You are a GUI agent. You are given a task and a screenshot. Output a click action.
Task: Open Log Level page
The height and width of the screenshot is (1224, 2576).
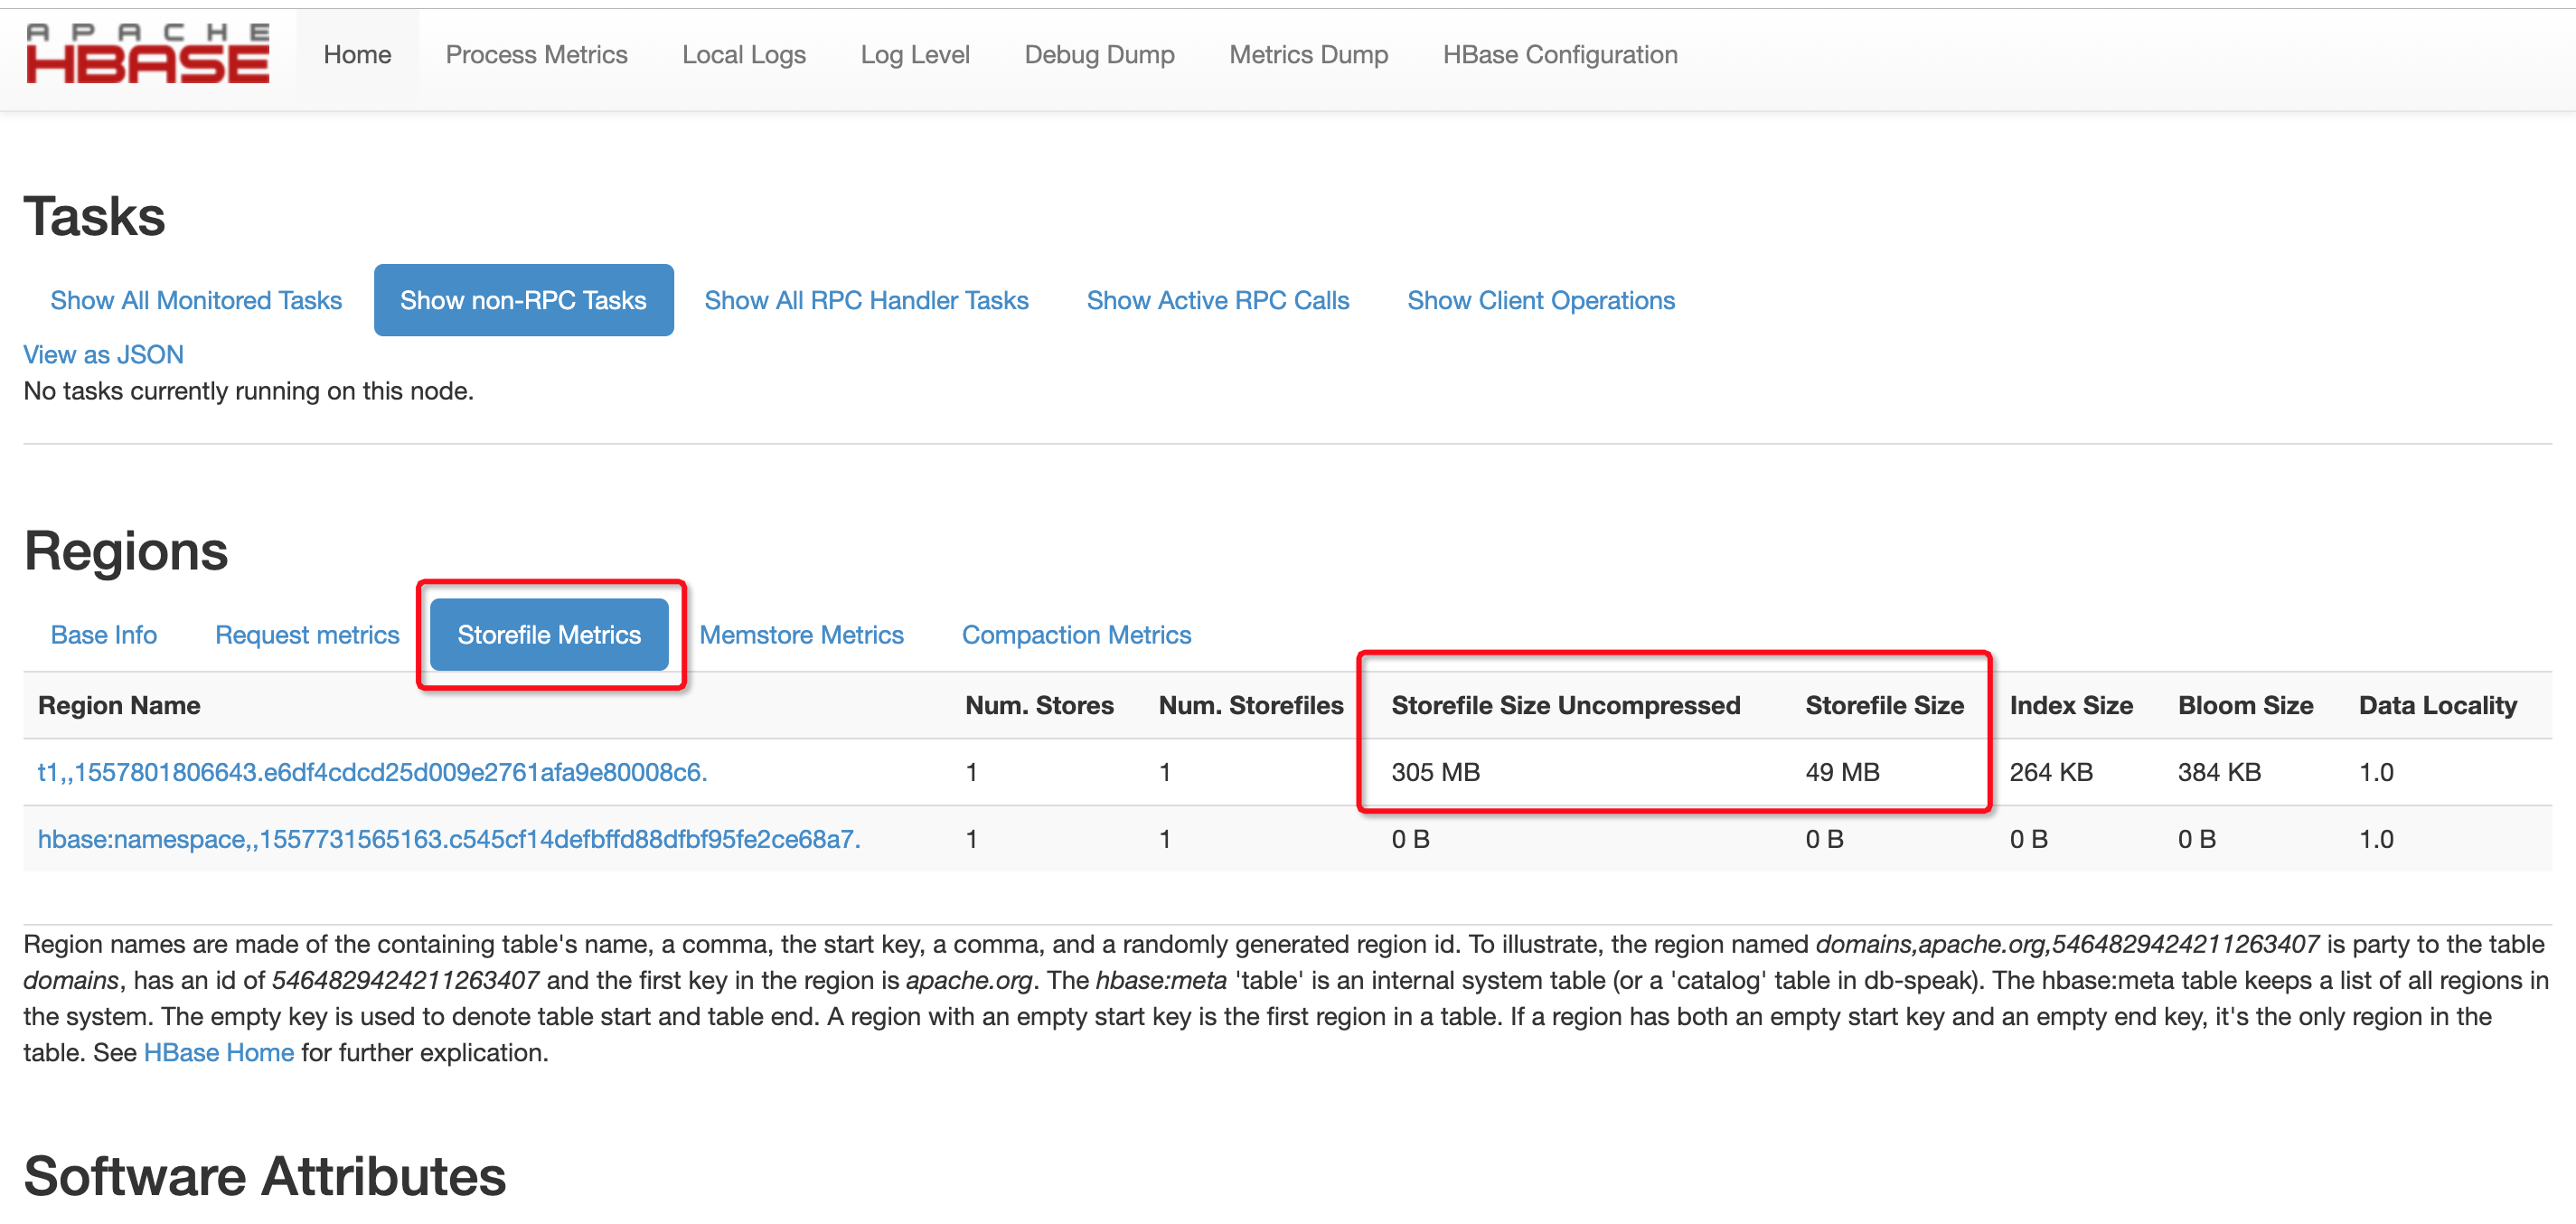tap(914, 54)
